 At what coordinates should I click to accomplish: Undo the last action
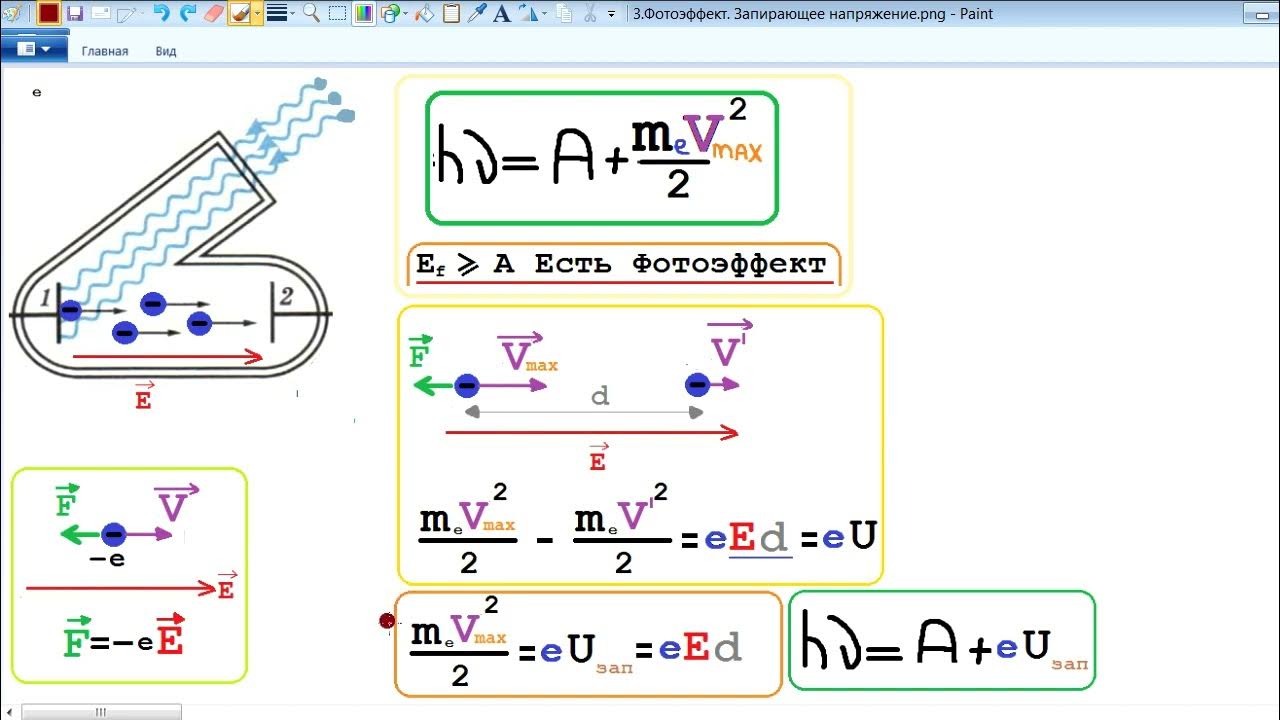point(161,13)
